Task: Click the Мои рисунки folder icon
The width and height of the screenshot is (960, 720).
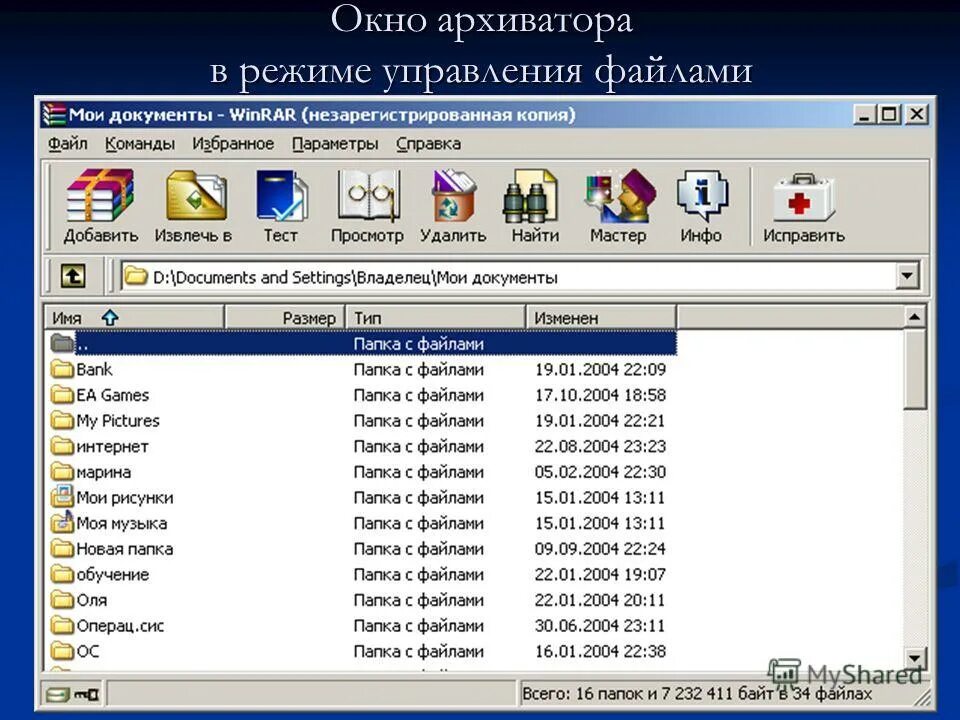Action: coord(62,497)
